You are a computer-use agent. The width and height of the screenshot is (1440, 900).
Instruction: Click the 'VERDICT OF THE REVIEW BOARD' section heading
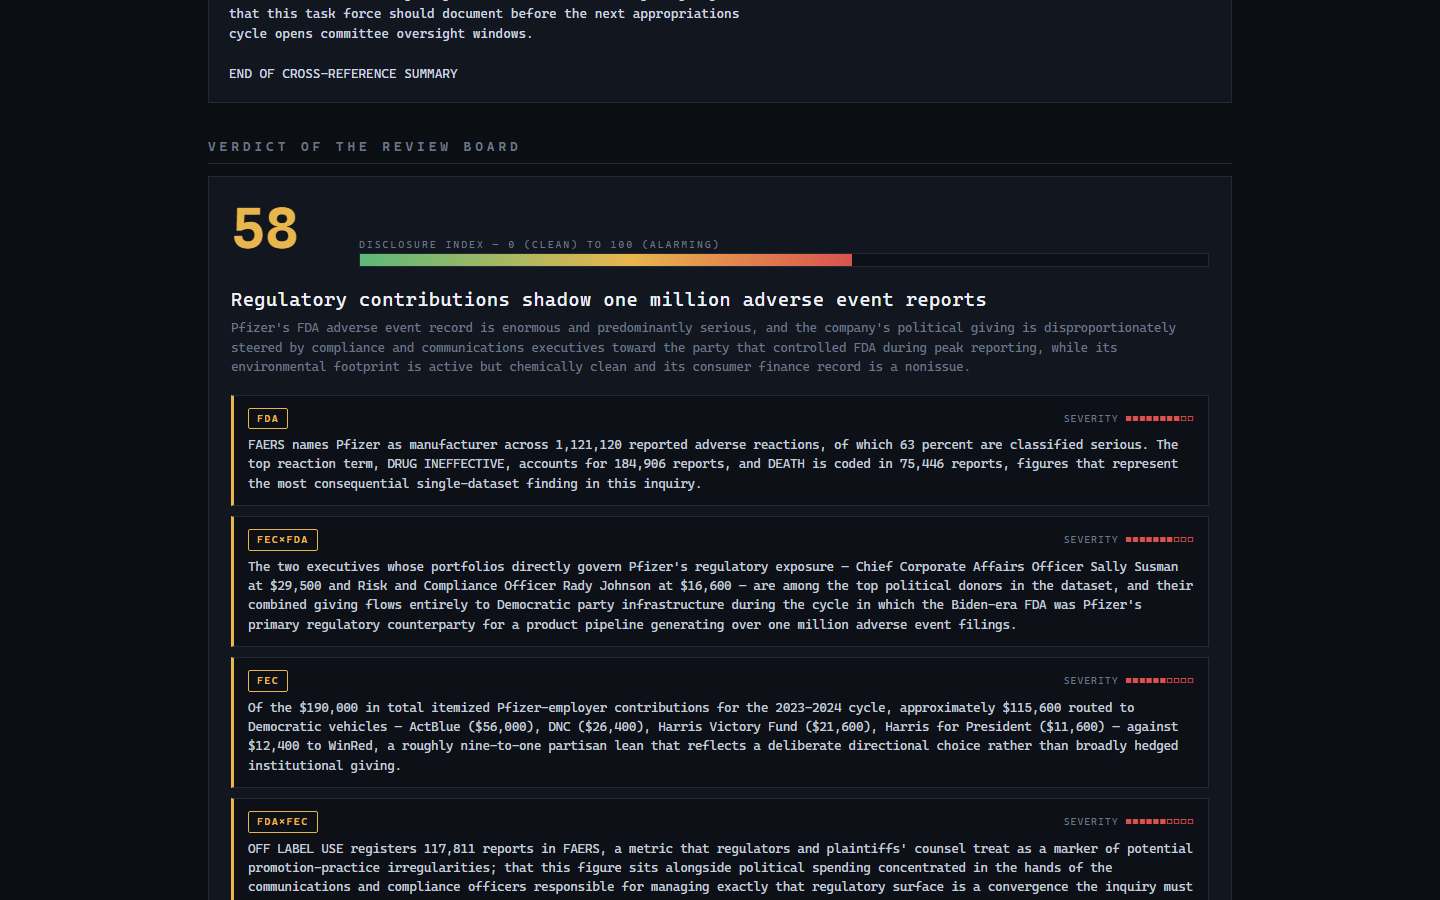point(364,147)
